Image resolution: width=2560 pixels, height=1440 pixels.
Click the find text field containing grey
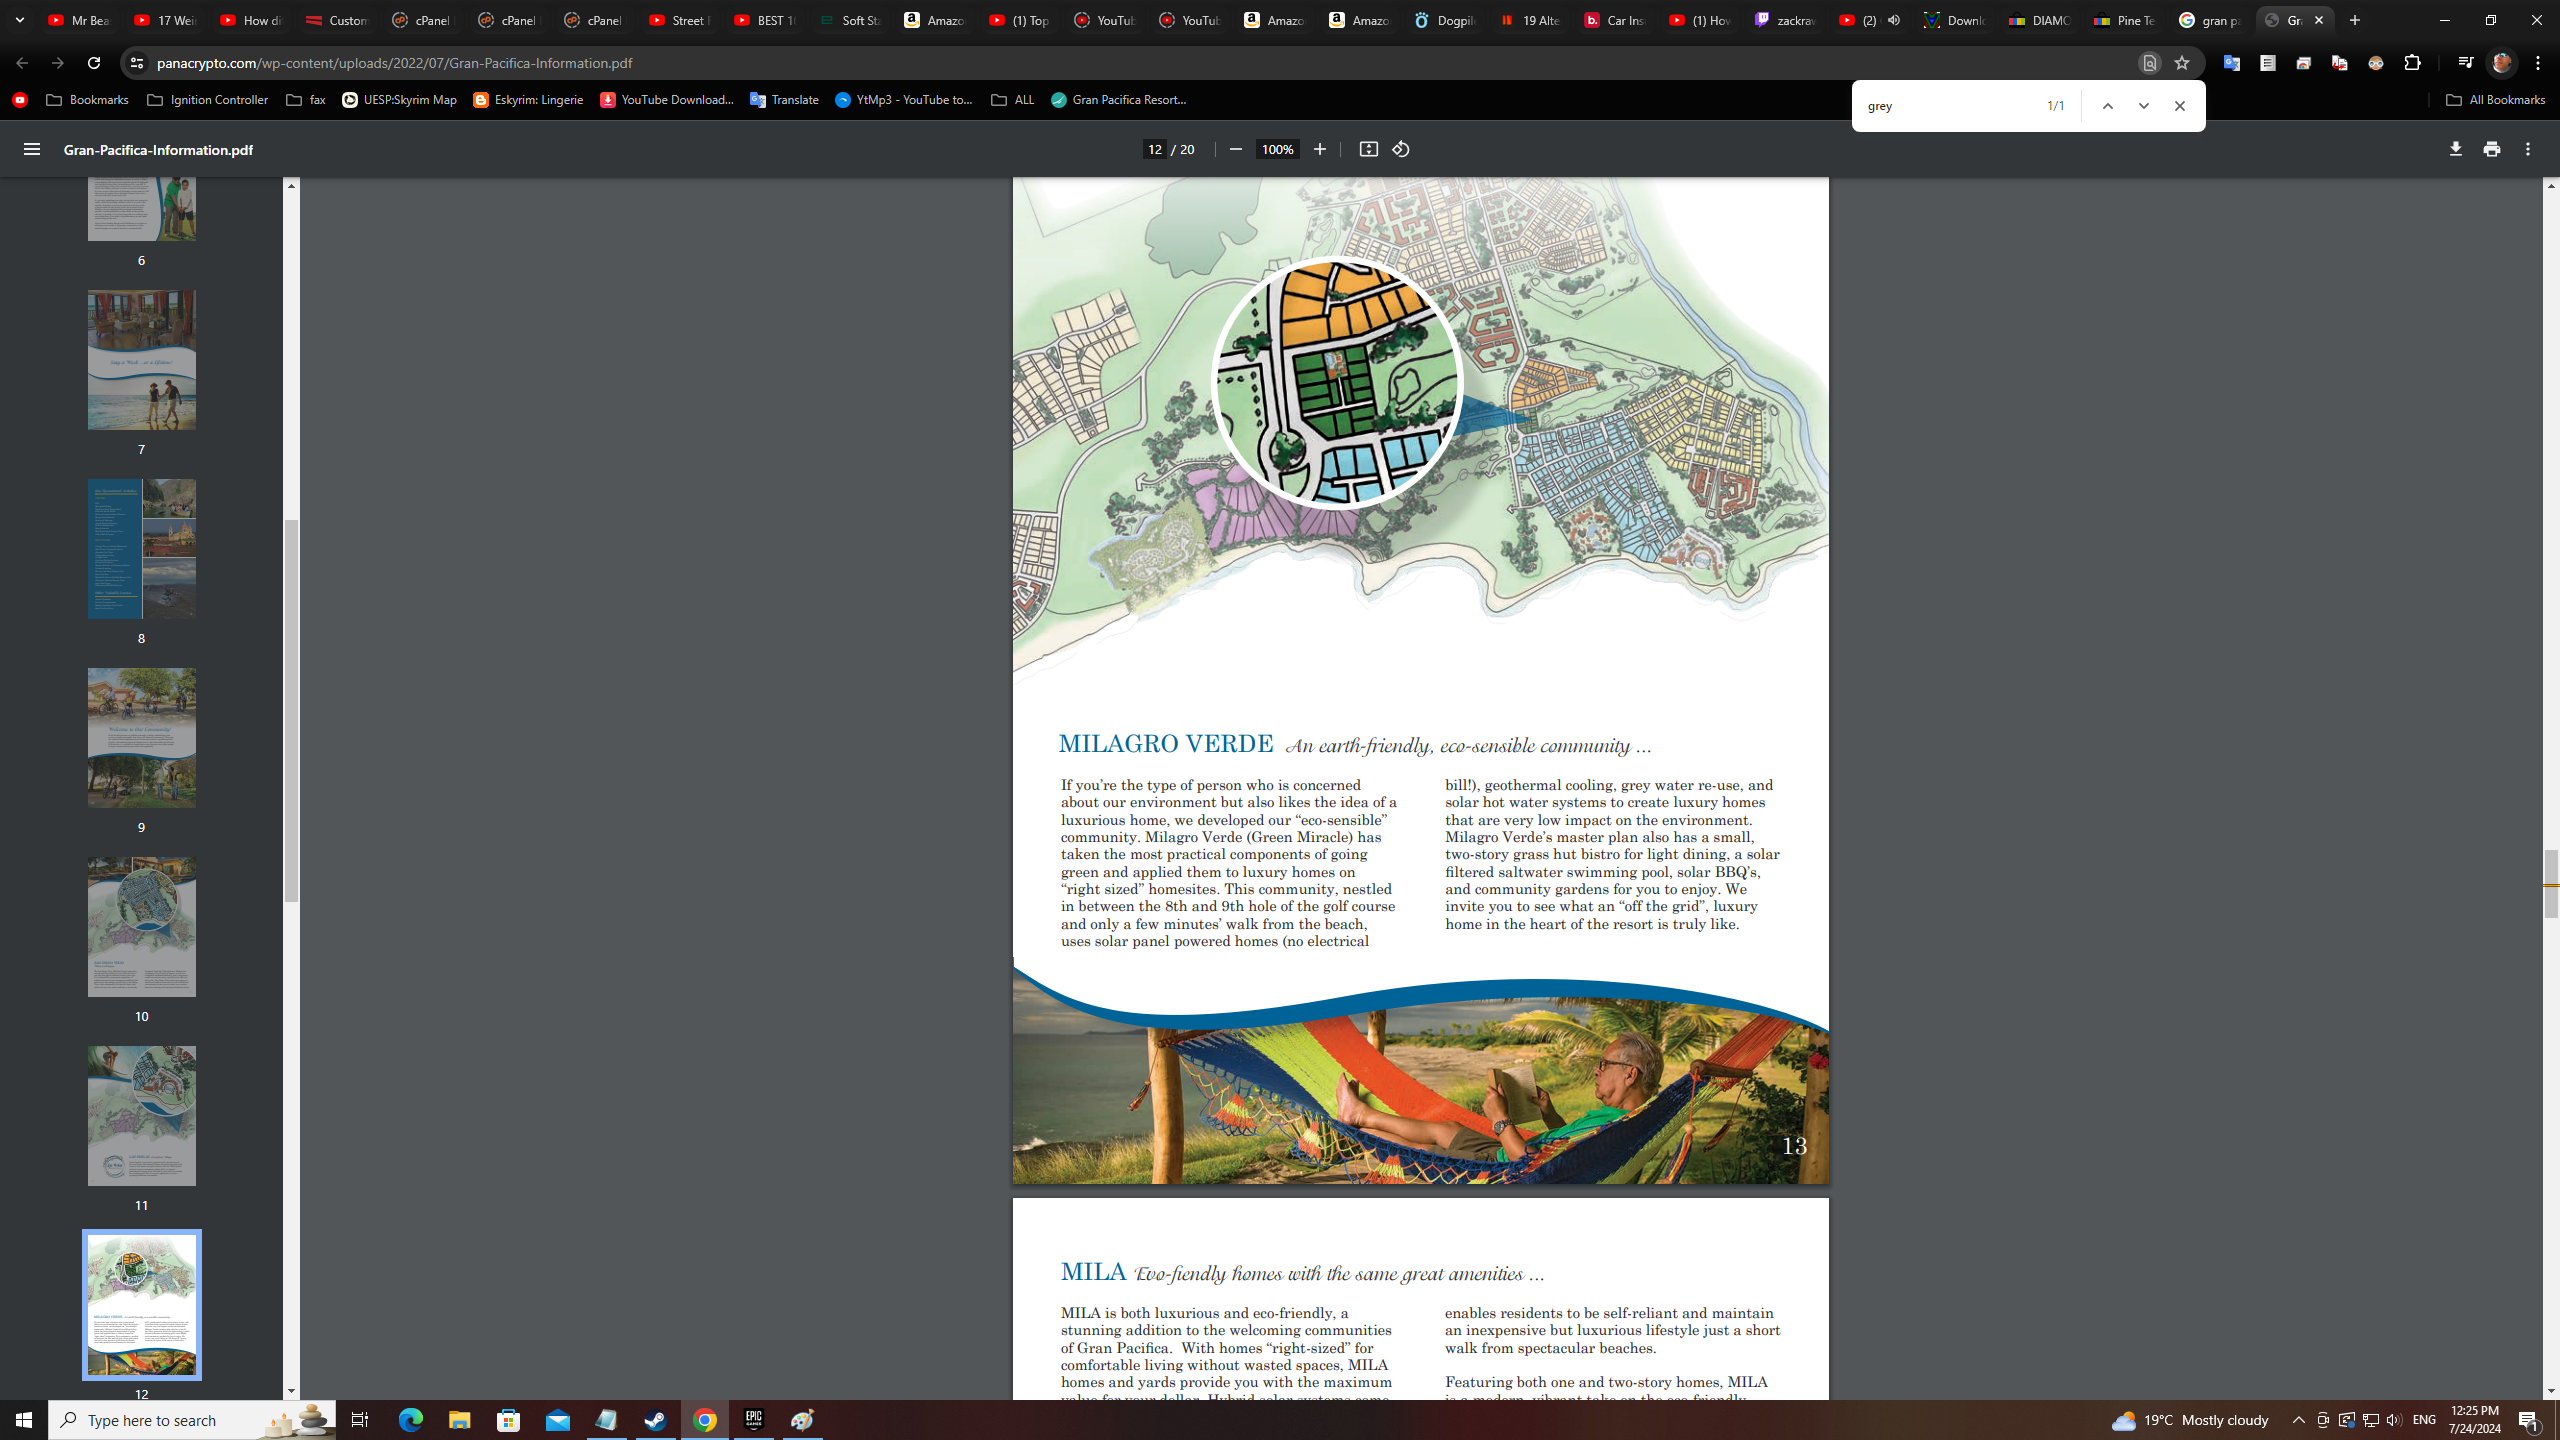[x=1950, y=106]
